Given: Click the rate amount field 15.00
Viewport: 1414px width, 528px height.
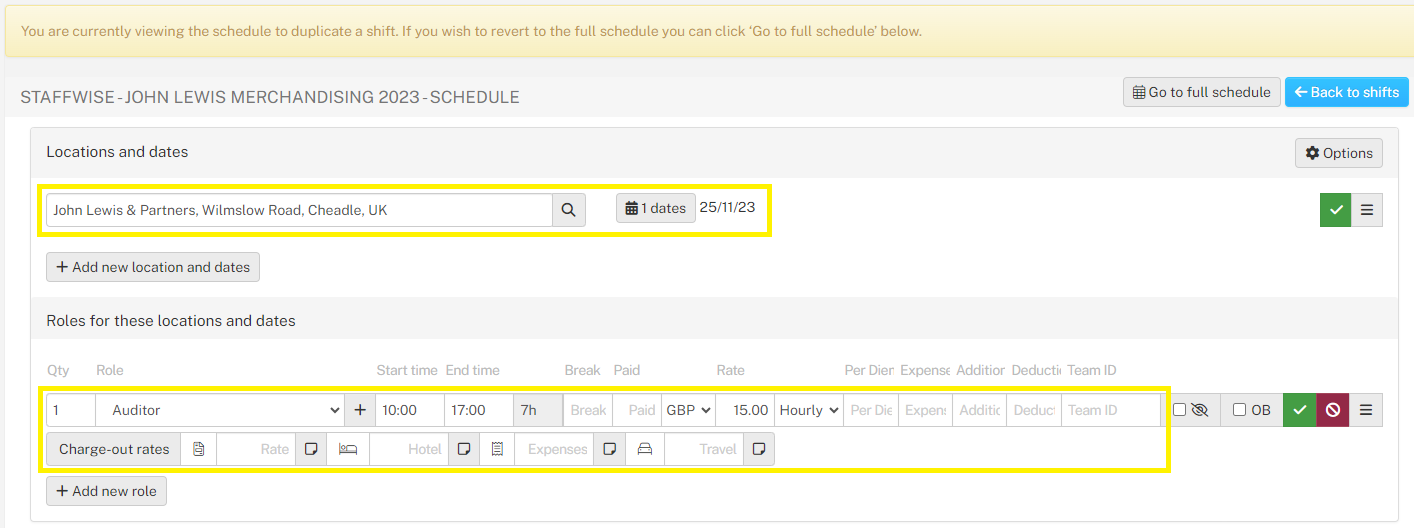Looking at the screenshot, I should 745,410.
